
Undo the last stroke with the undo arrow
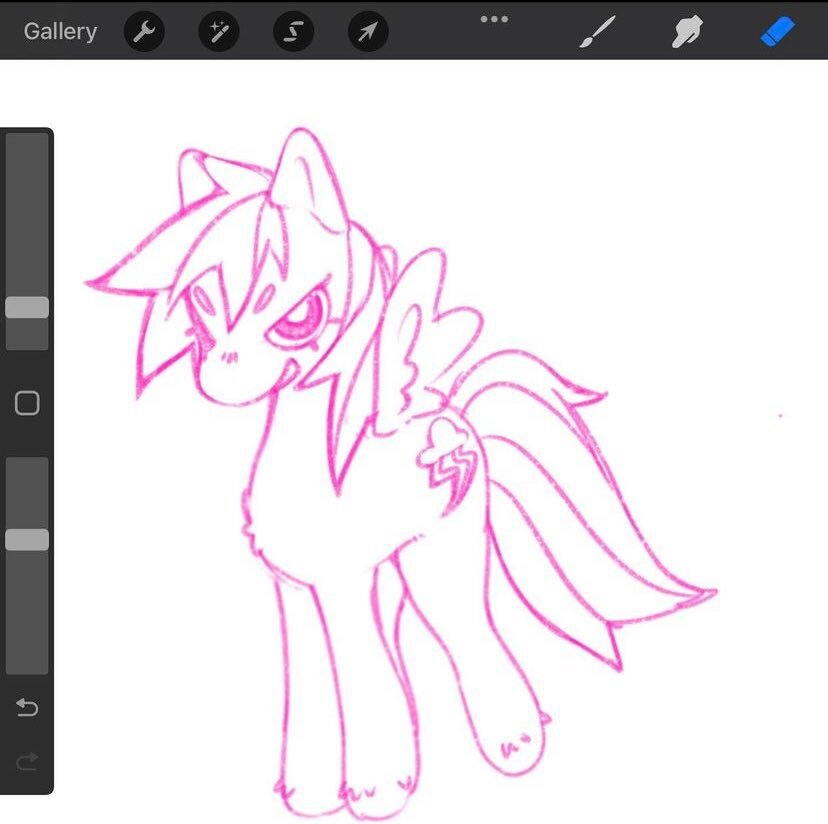(x=27, y=707)
